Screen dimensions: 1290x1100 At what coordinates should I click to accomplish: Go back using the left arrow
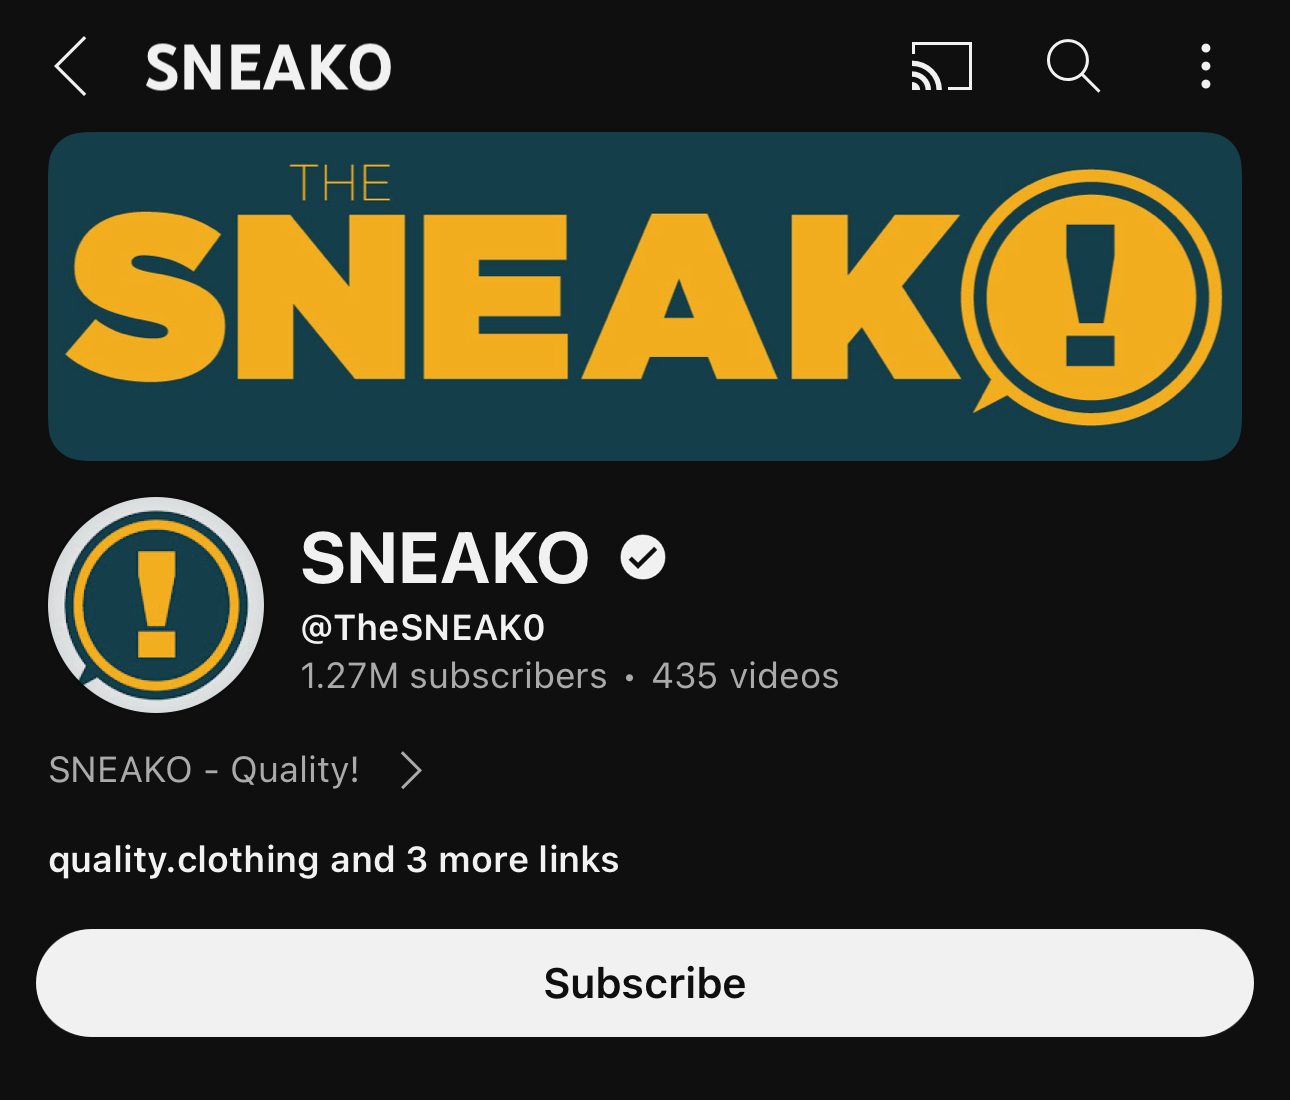pos(71,67)
